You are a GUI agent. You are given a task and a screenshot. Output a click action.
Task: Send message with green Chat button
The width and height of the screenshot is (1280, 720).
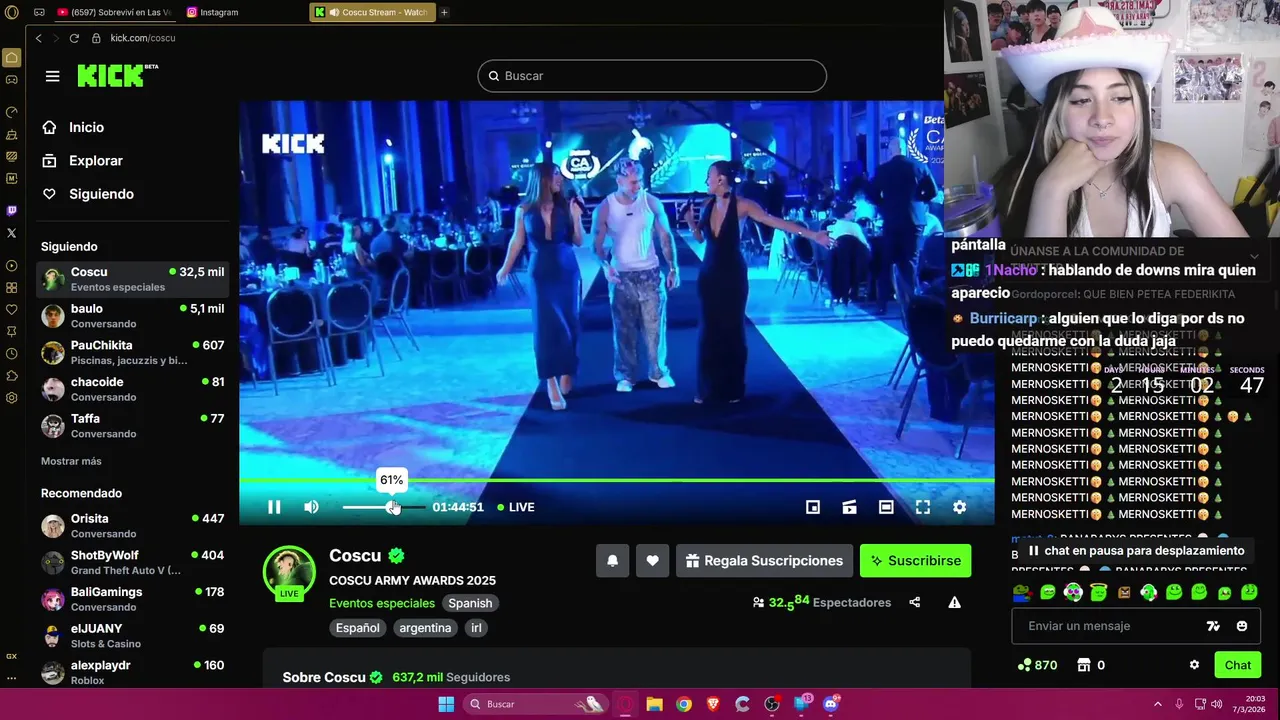pos(1238,665)
